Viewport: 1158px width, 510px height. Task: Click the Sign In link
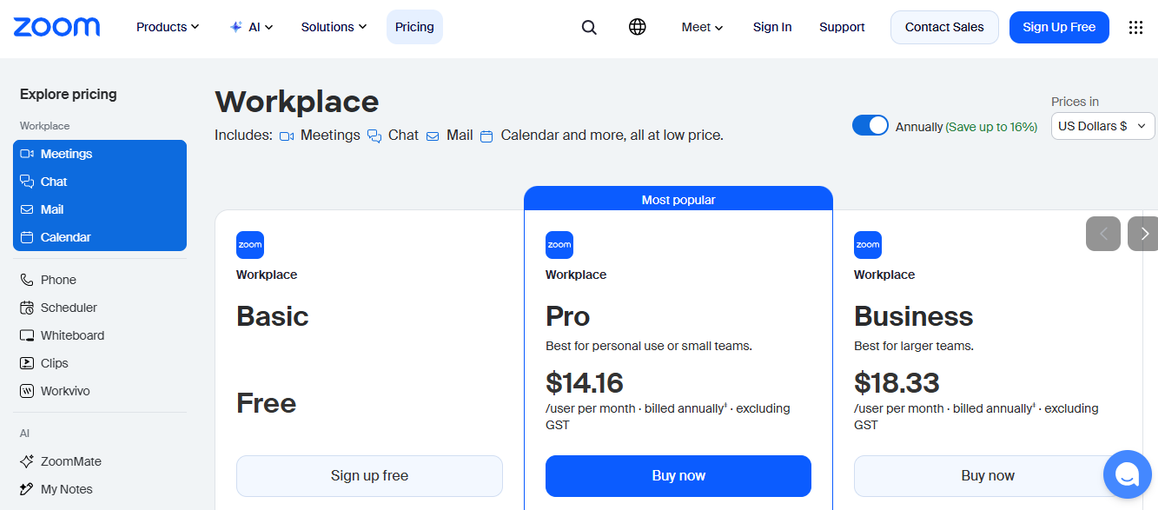pos(772,27)
